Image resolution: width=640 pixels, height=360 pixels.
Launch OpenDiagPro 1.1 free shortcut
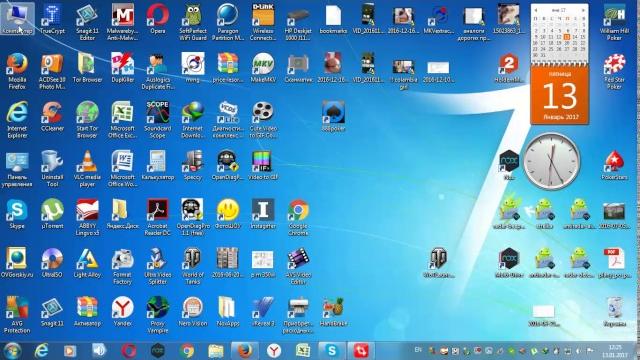coord(193,218)
